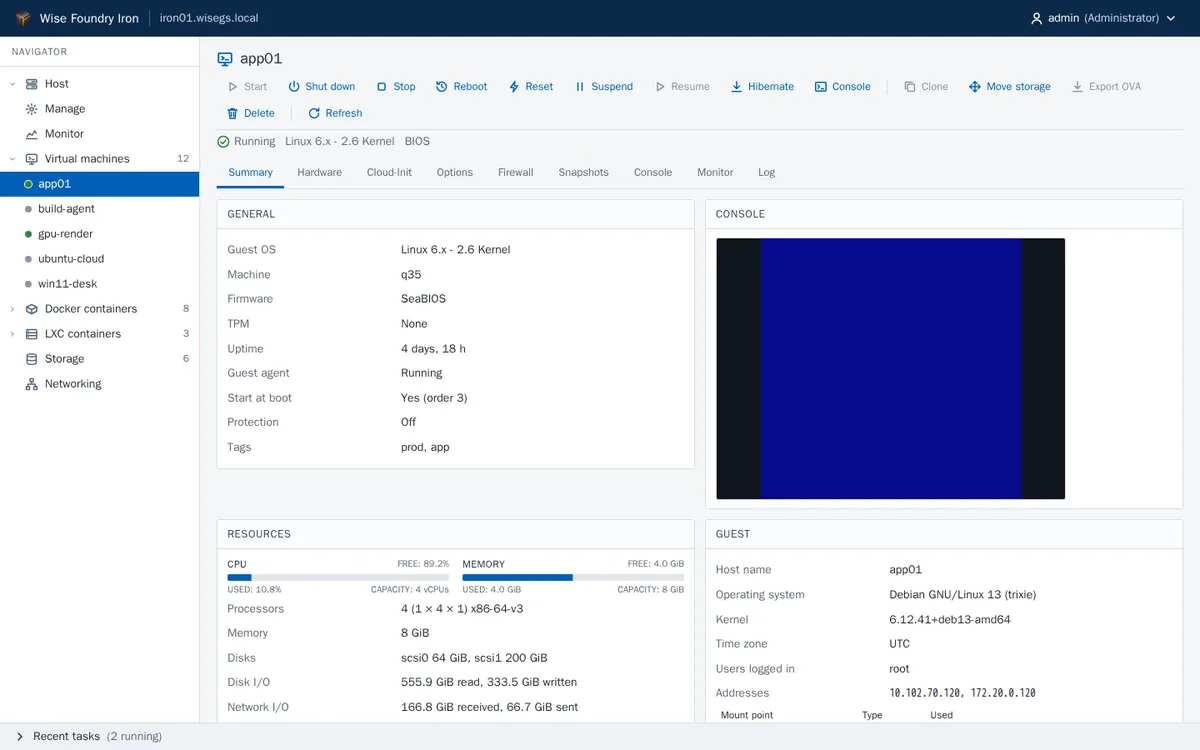View the Snapshots tab
The height and width of the screenshot is (750, 1200).
pos(584,173)
